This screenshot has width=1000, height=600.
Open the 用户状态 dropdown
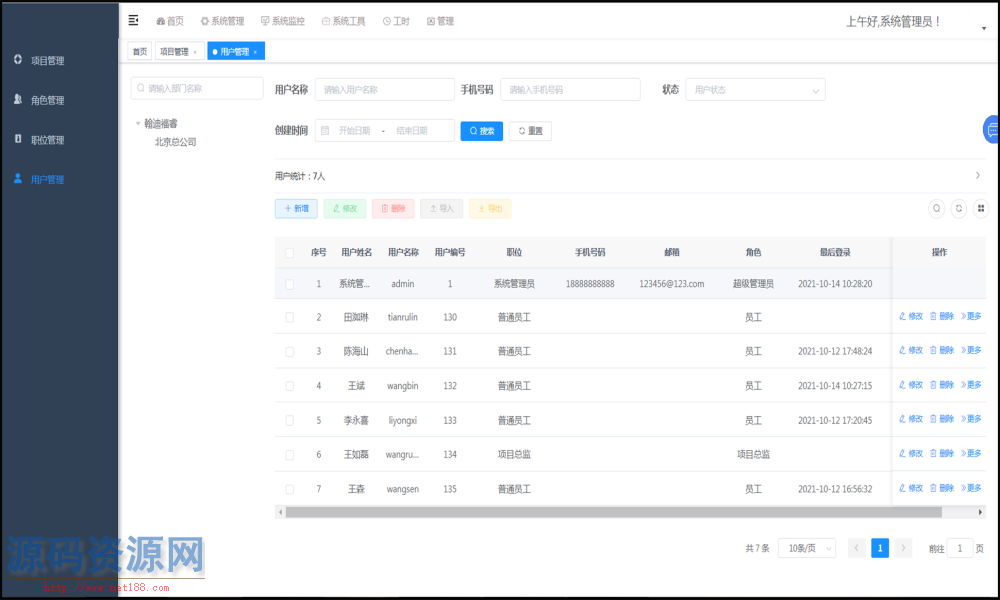(x=755, y=90)
